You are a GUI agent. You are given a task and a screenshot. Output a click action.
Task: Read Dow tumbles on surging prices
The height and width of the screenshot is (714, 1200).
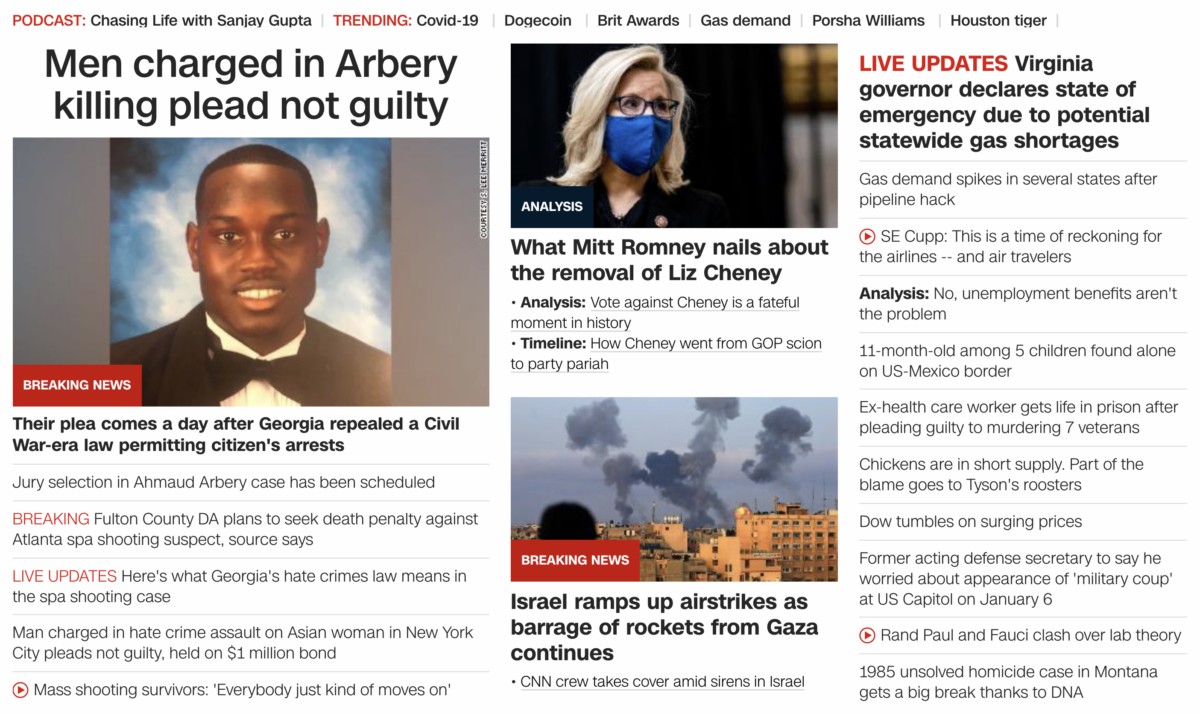click(x=970, y=522)
